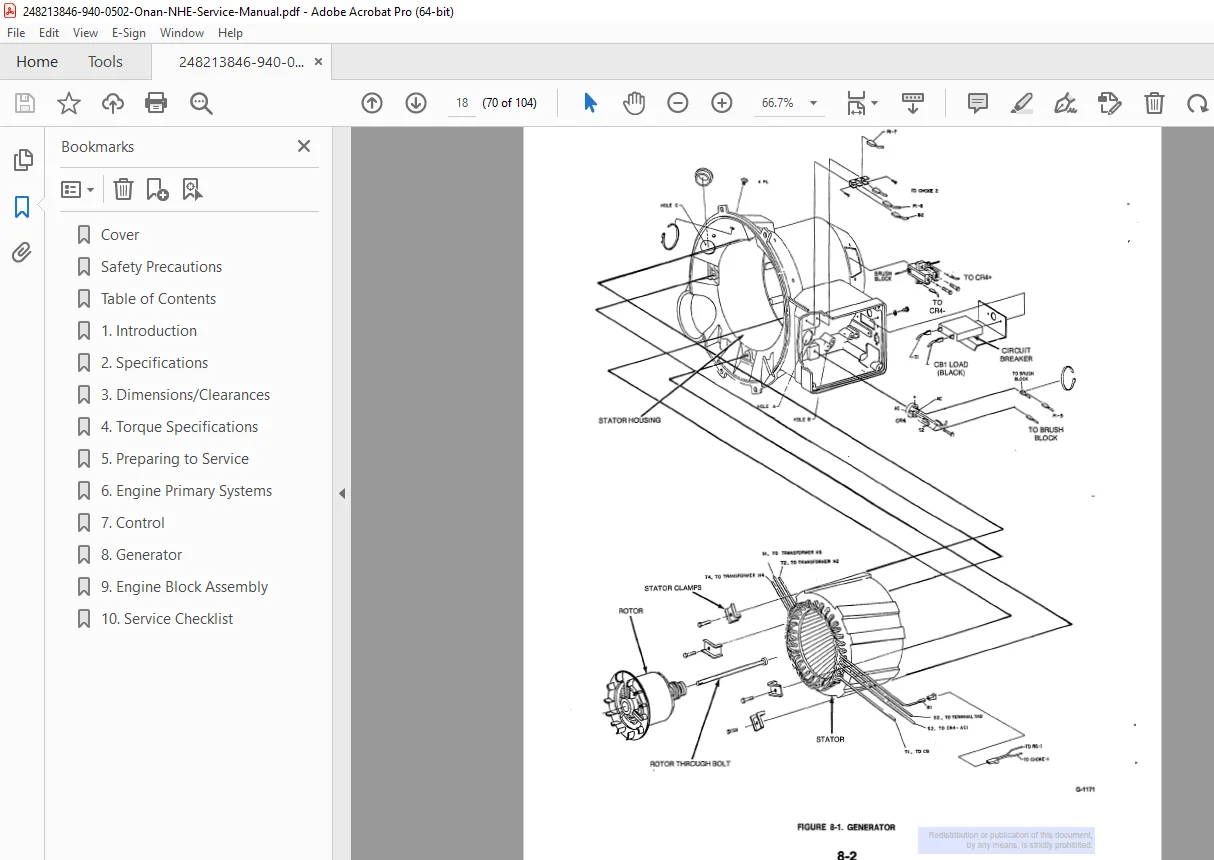1214x860 pixels.
Task: Select the highlight text pen tool
Action: click(1022, 103)
